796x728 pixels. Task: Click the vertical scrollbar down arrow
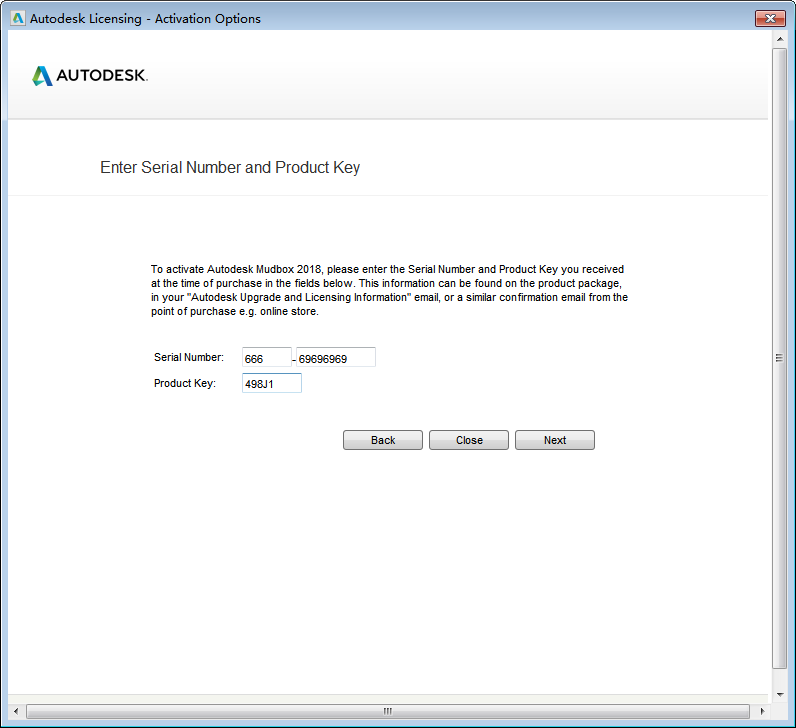coord(780,694)
